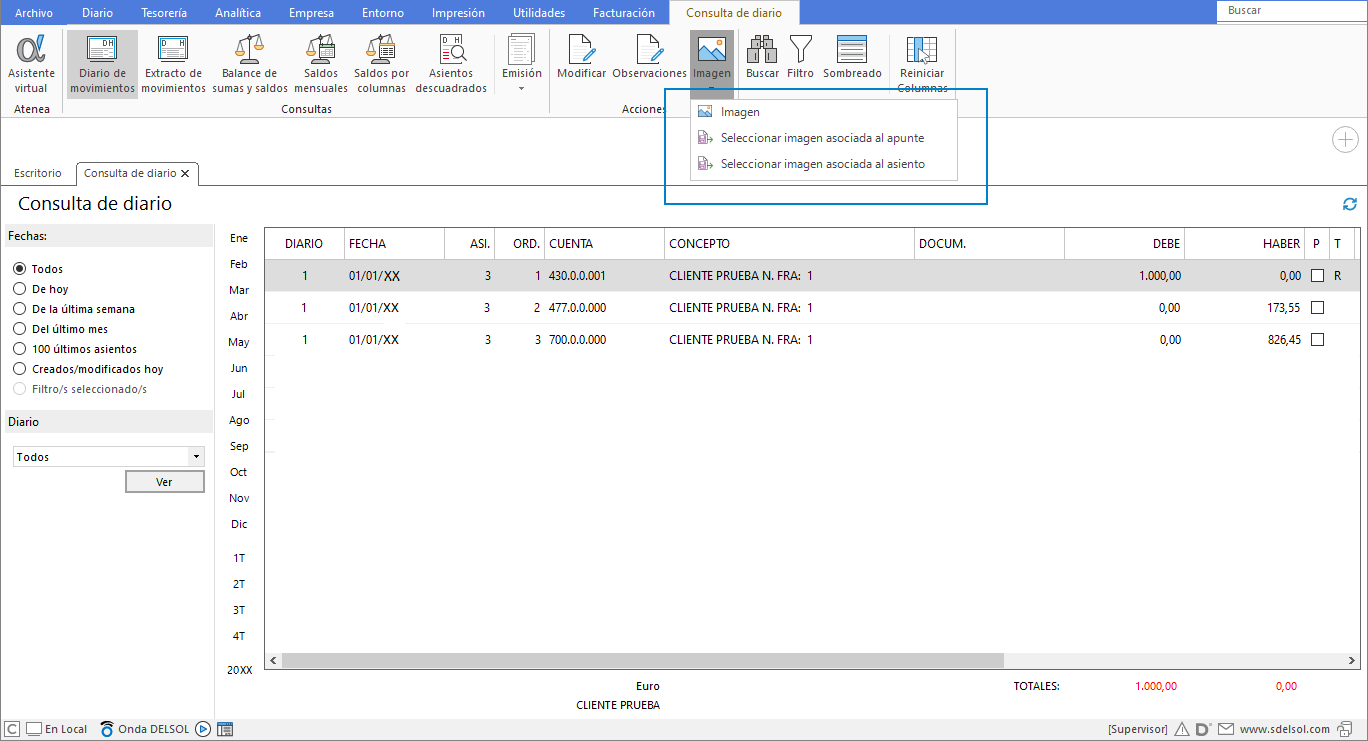Sort by the FECHA column header
Image resolution: width=1368 pixels, height=741 pixels.
coord(394,243)
